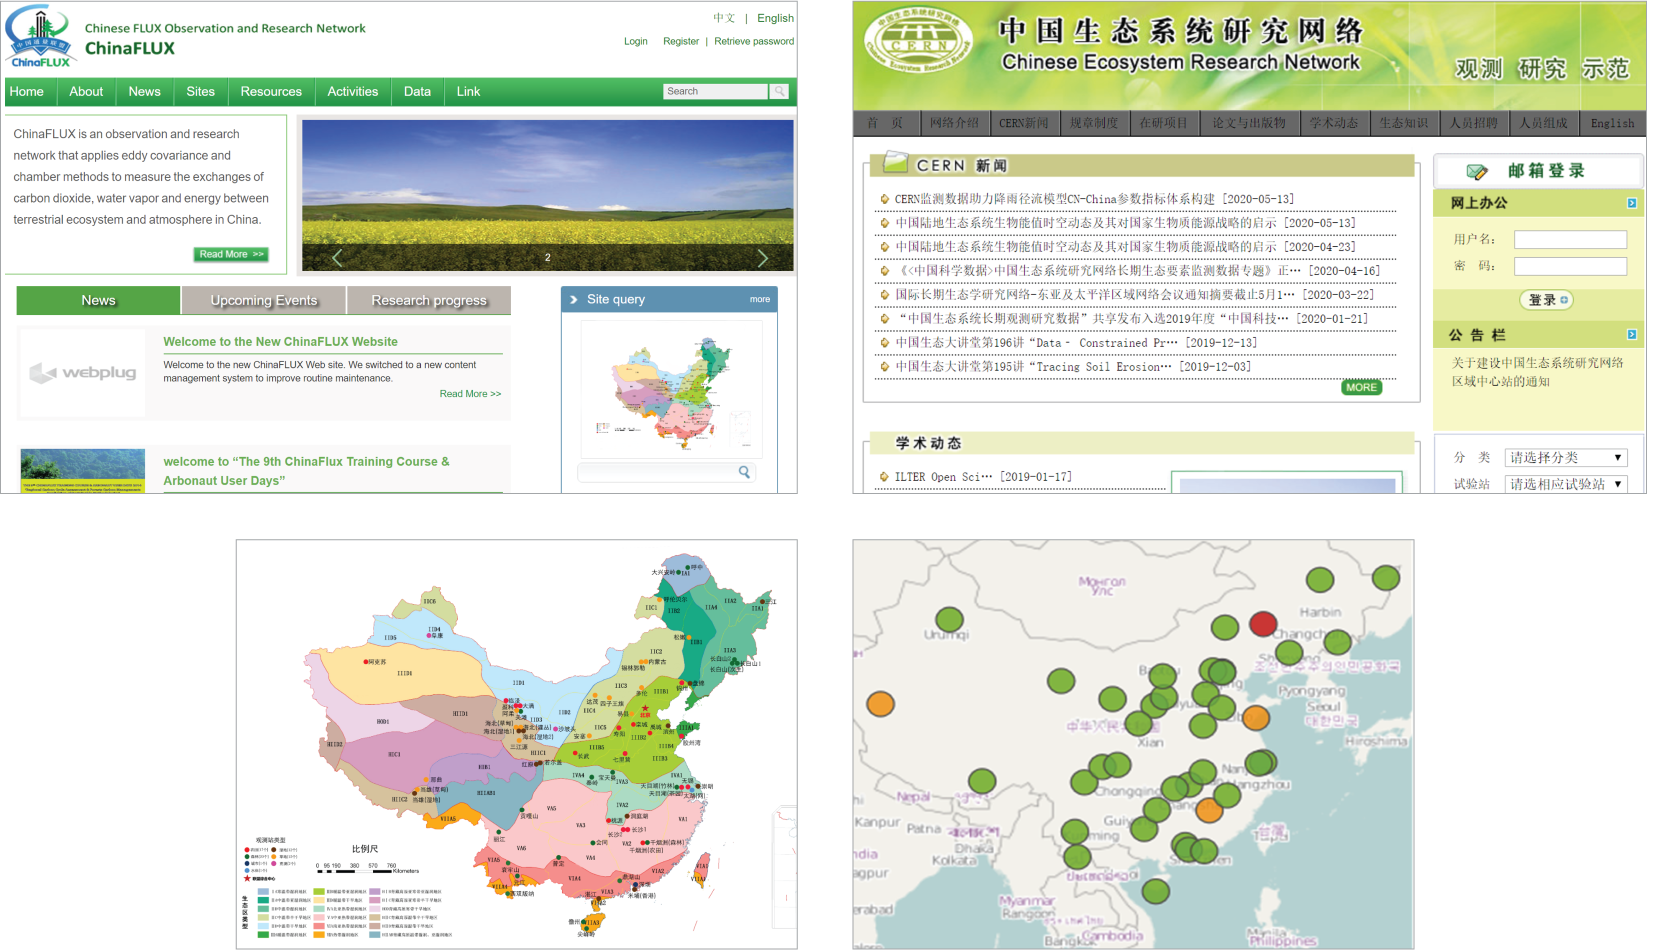The image size is (1656, 951).
Task: Click bullet icon of the 2020-04-16 news item
Action: point(884,271)
